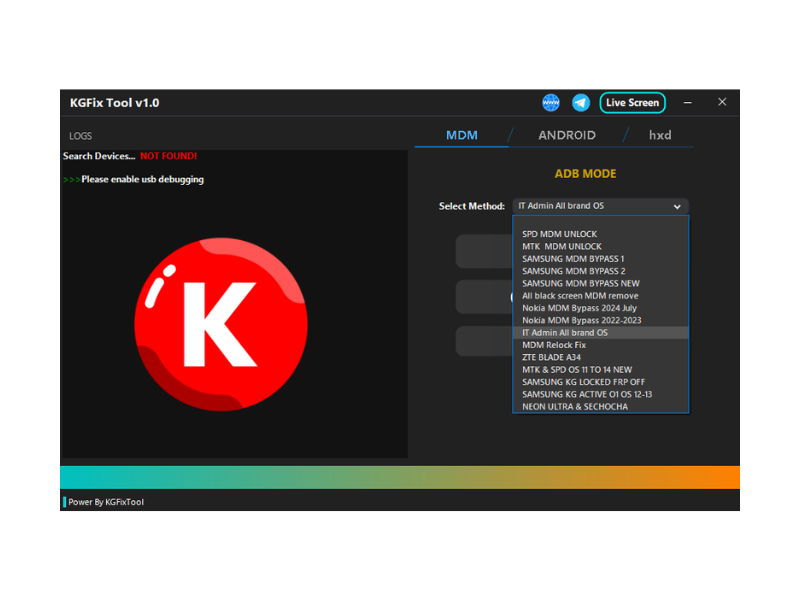Open the website globe icon
Image resolution: width=800 pixels, height=600 pixels.
click(x=551, y=103)
